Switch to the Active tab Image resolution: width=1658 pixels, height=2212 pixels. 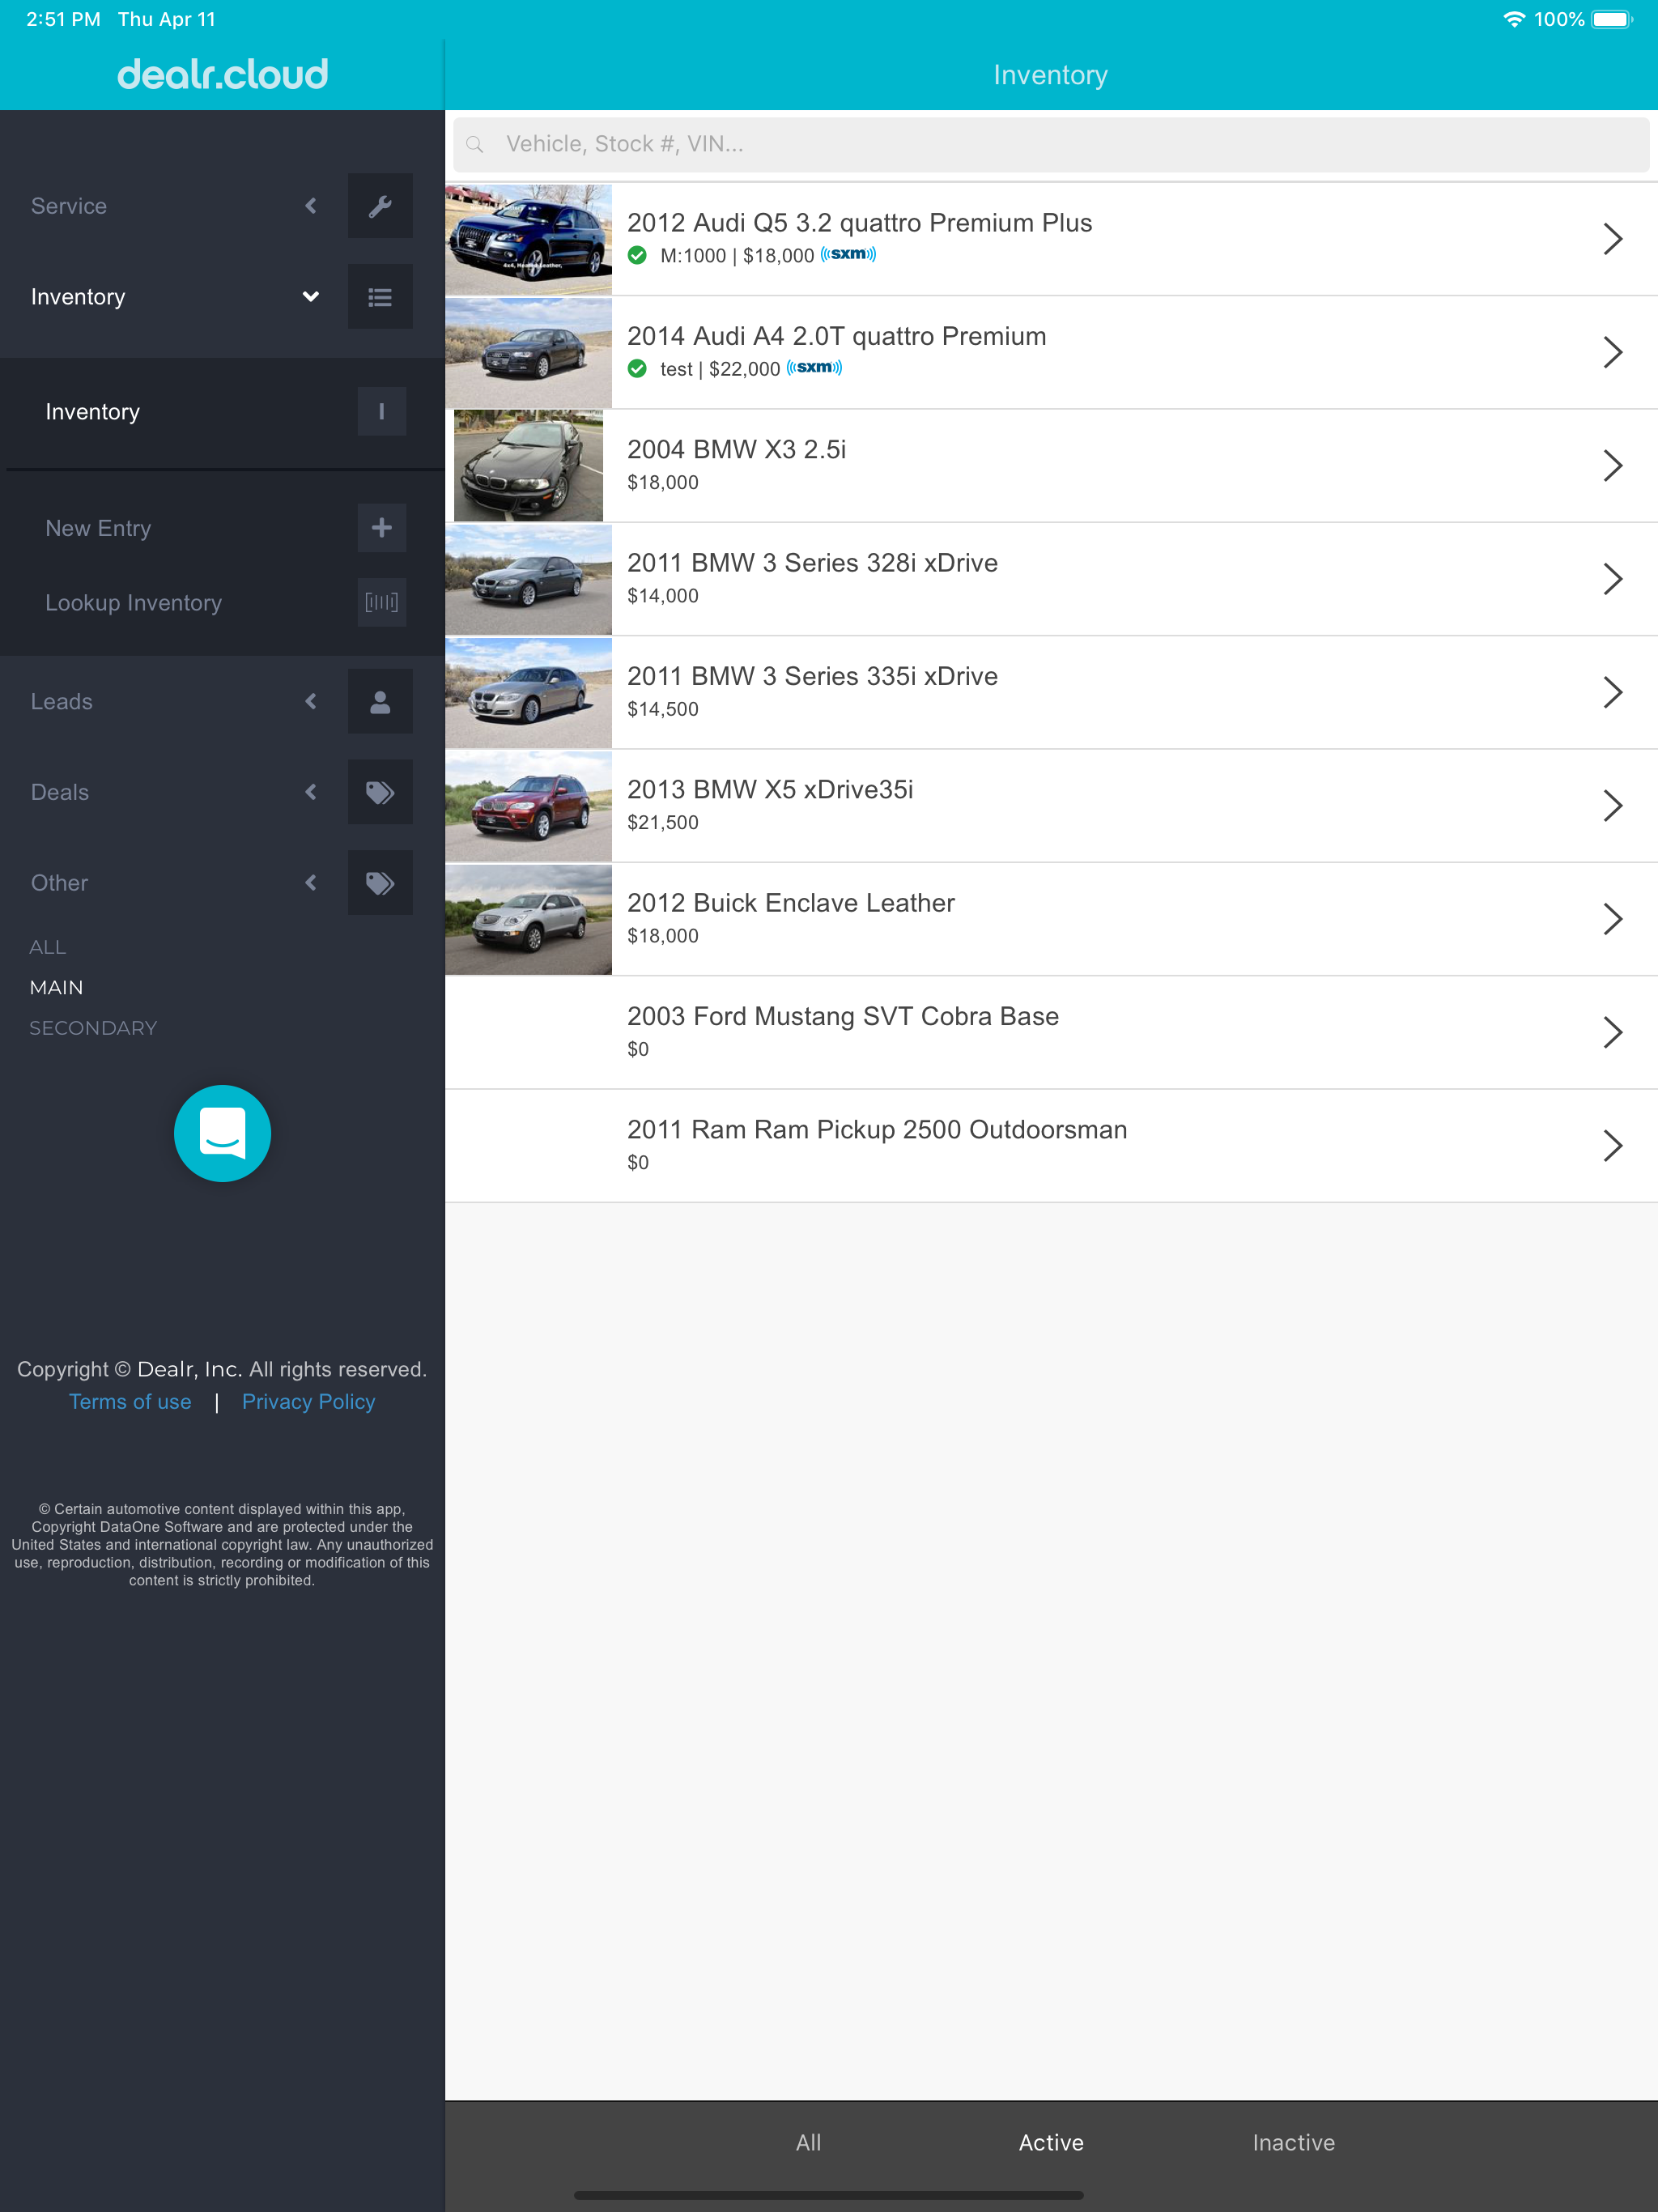1051,2143
